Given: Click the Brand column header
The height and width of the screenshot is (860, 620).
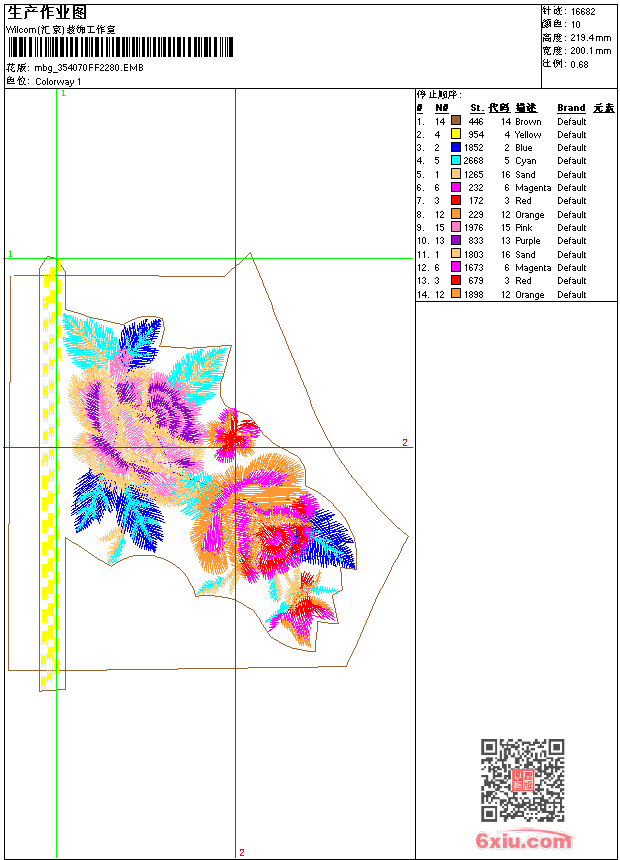Looking at the screenshot, I should (571, 108).
